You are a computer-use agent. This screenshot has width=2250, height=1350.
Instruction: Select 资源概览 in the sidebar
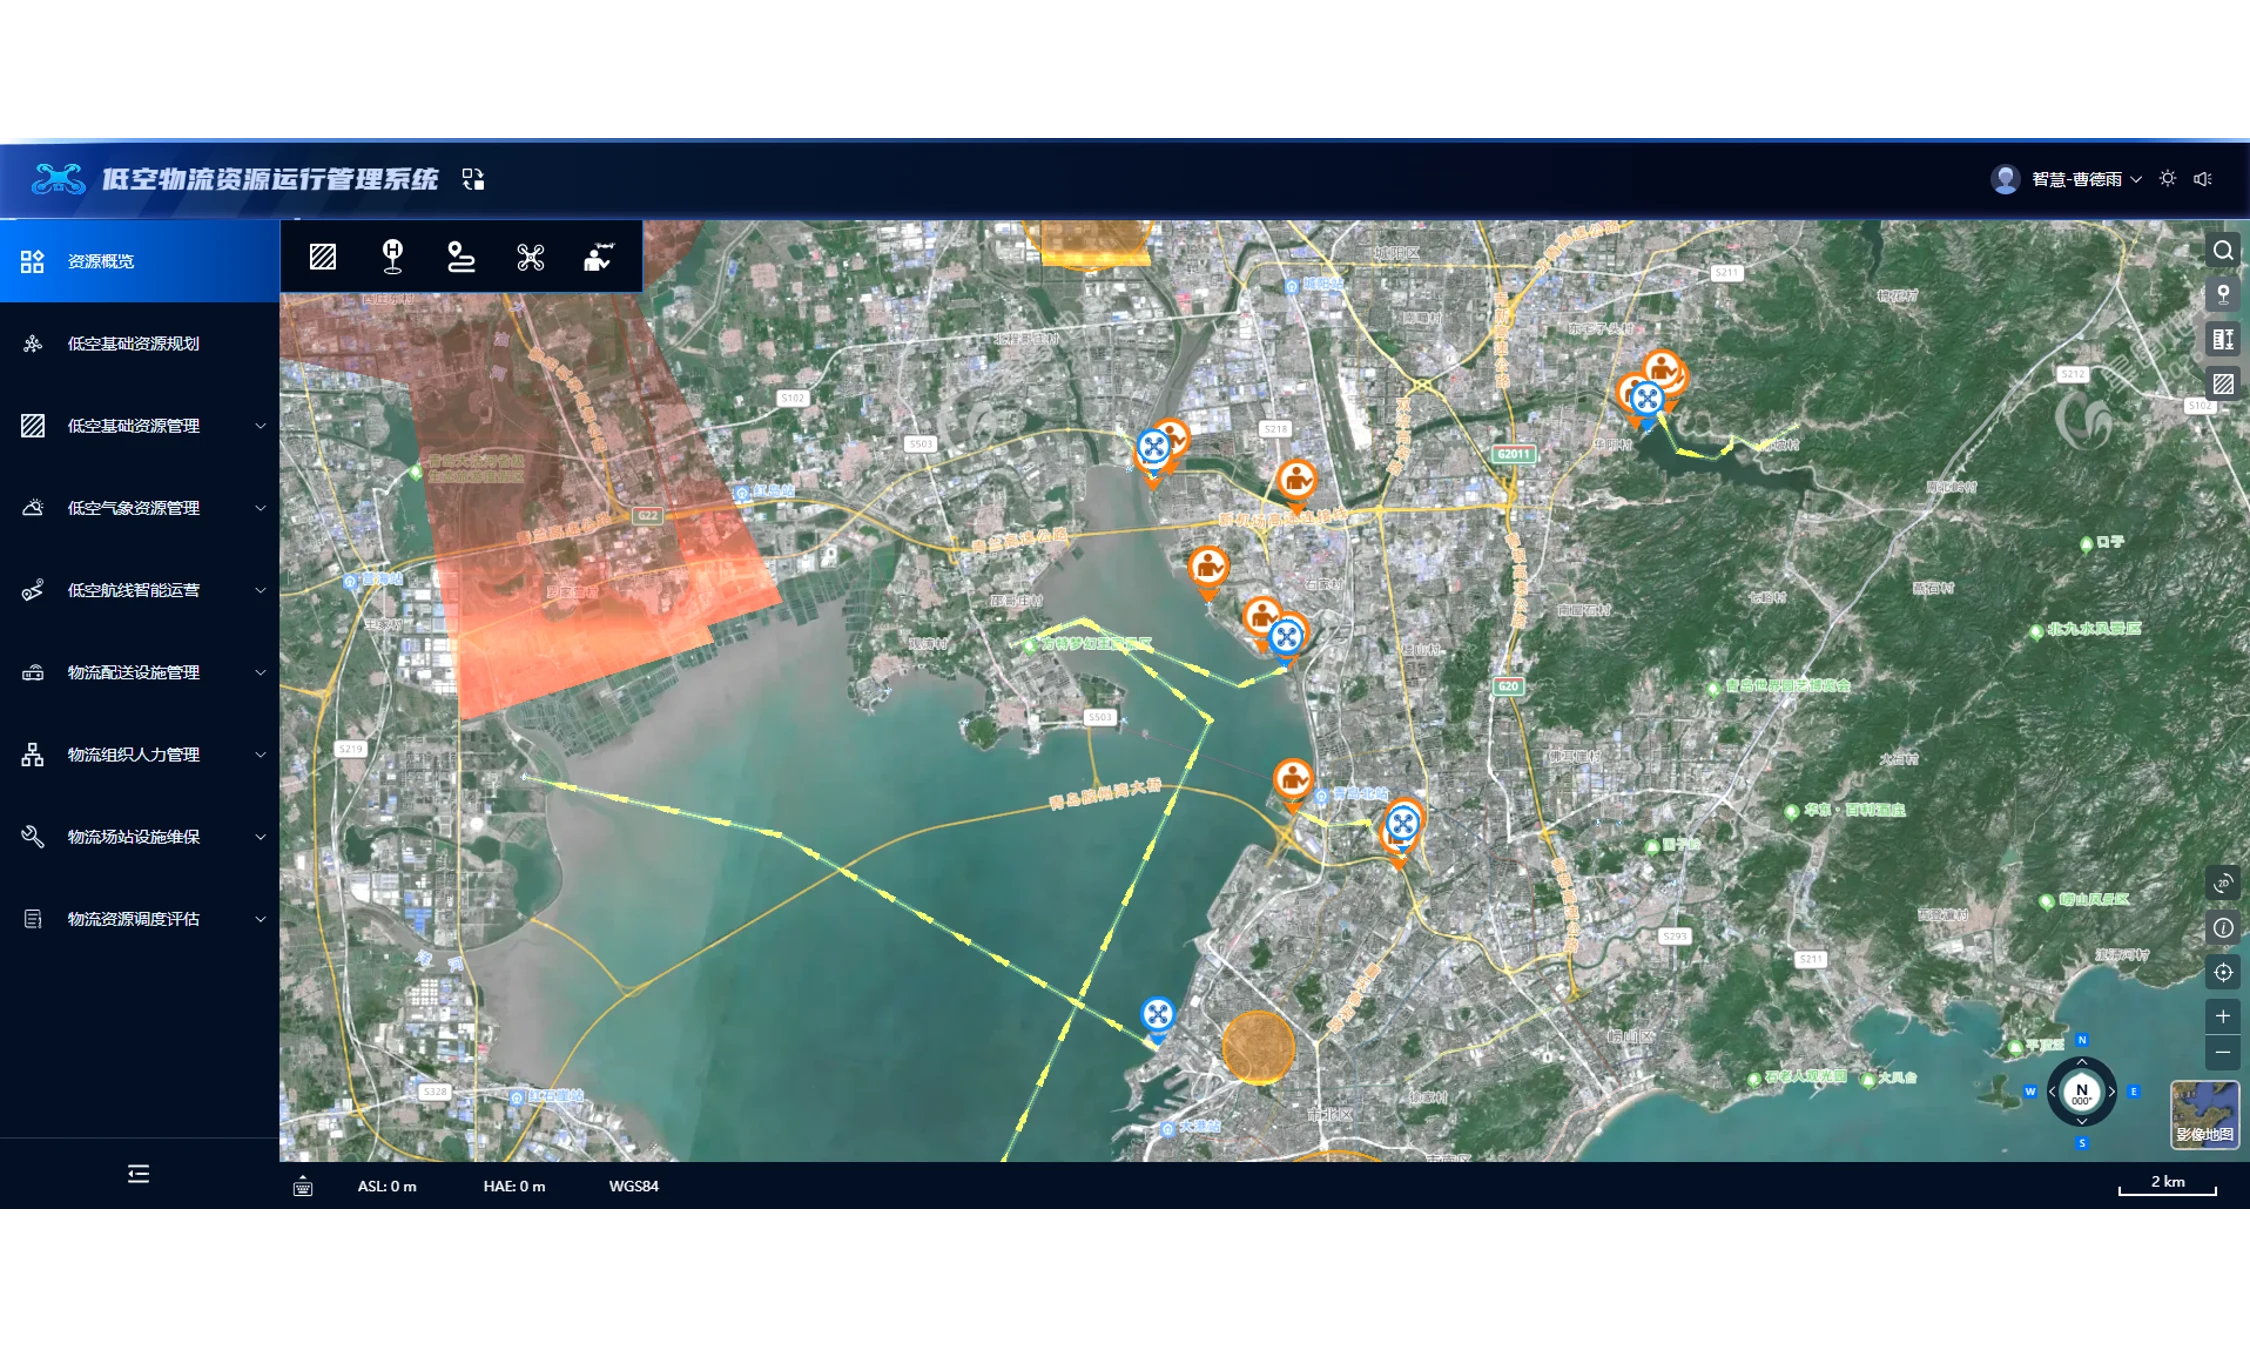coord(139,261)
